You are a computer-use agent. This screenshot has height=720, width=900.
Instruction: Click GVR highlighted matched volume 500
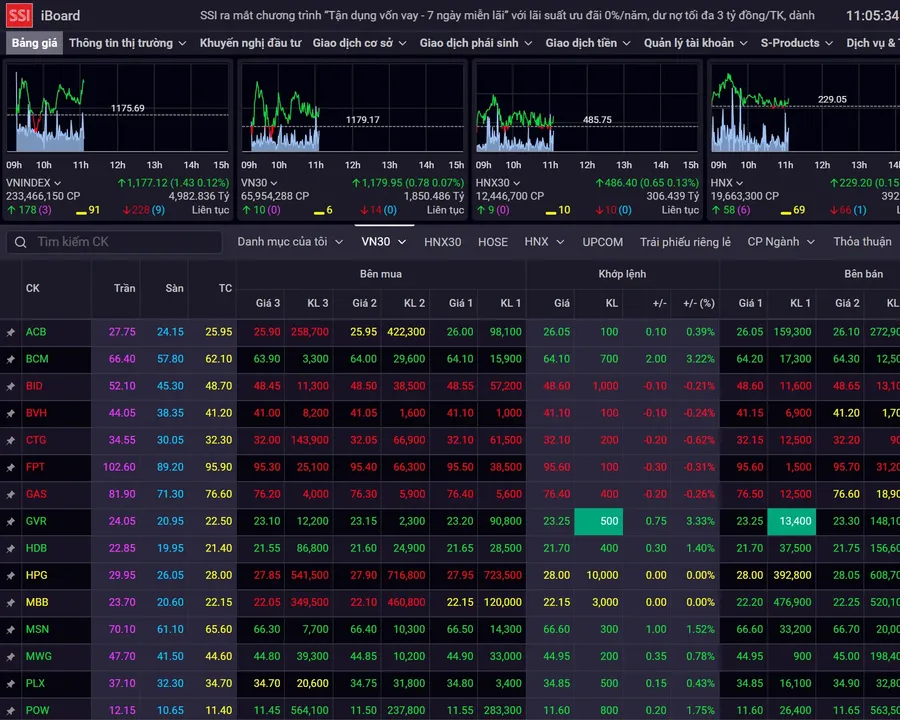599,522
